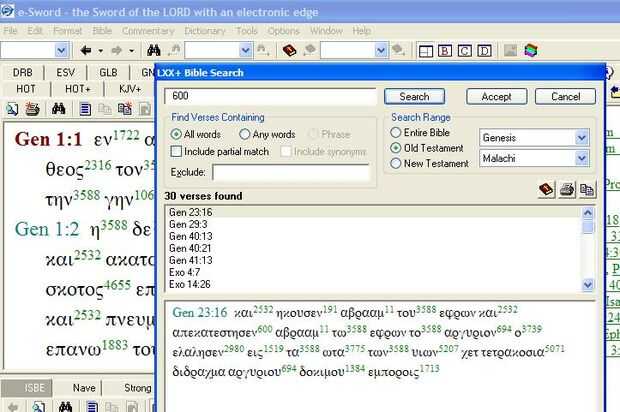Open the dropdown next to the red book icon

[x=381, y=51]
